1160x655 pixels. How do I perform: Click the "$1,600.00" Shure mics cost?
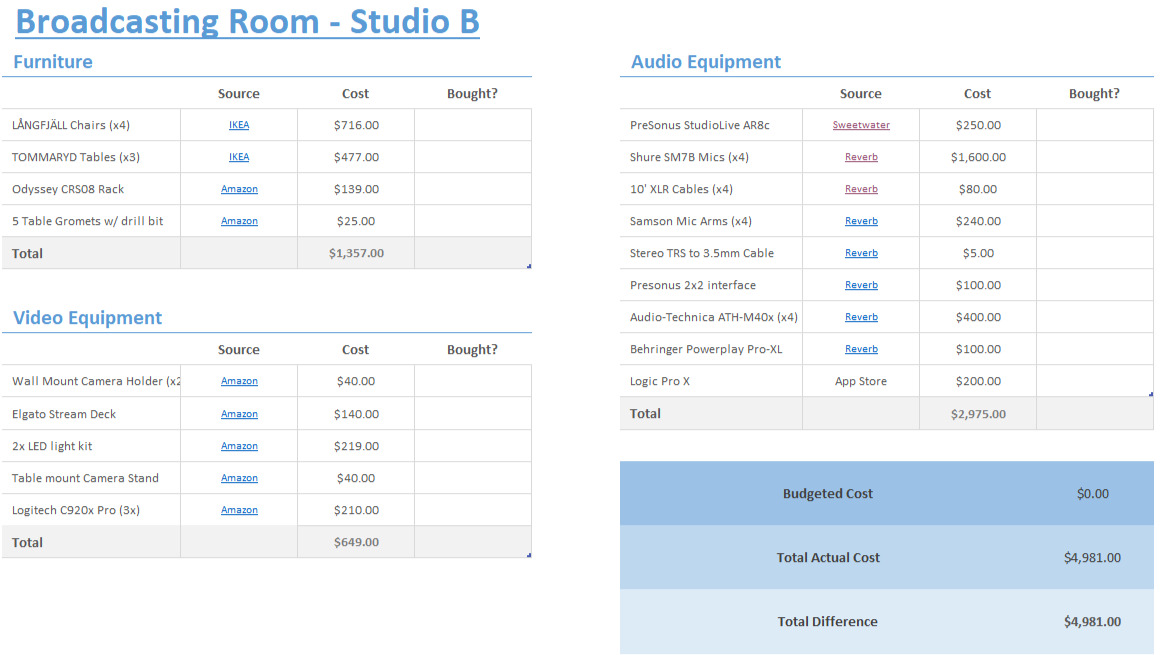(978, 157)
